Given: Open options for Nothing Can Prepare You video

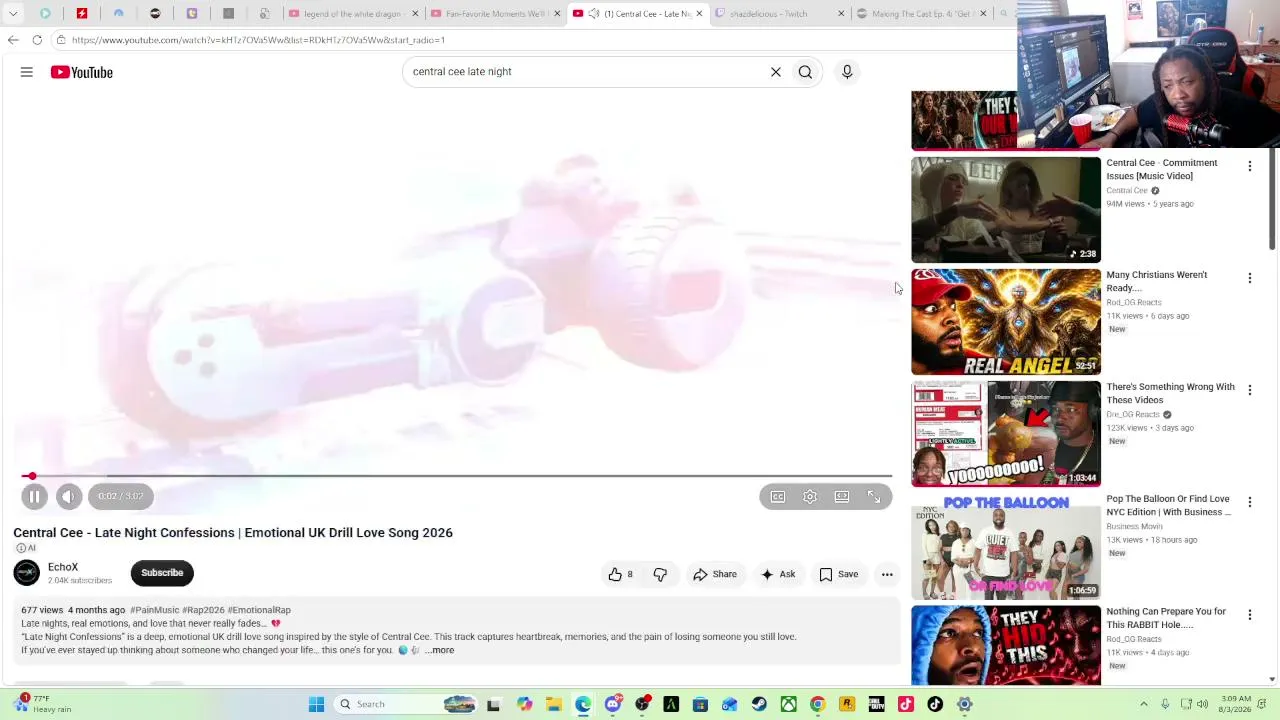Looking at the screenshot, I should click(x=1249, y=615).
